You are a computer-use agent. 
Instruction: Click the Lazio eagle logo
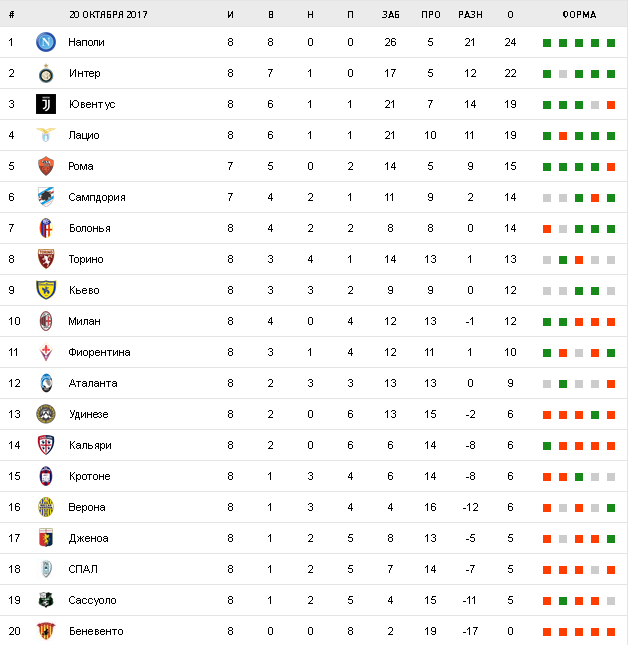click(x=45, y=135)
